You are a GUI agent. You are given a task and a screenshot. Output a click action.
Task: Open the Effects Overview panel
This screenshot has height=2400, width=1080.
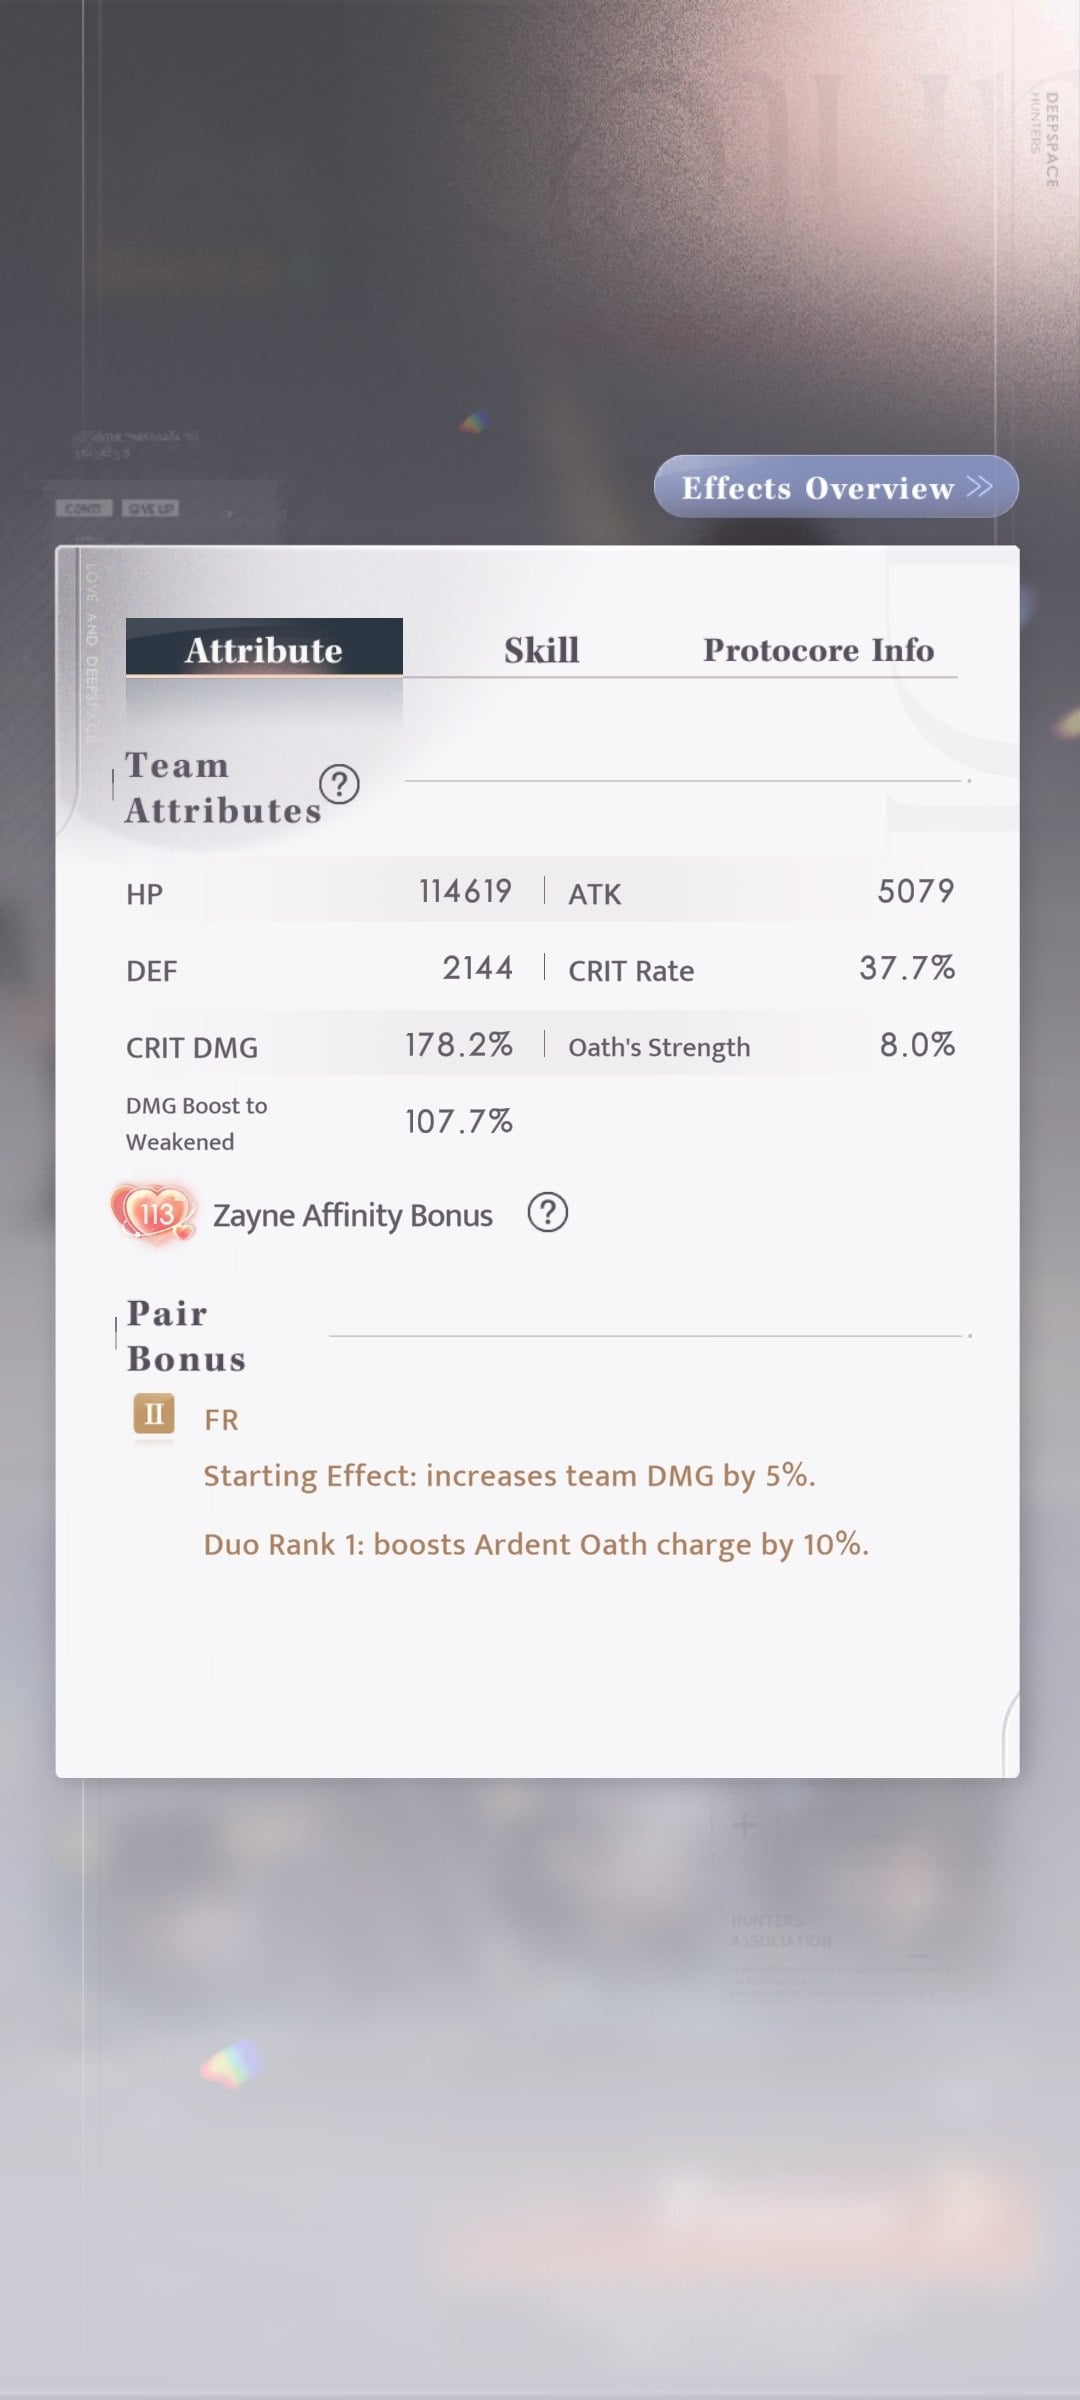[x=818, y=488]
